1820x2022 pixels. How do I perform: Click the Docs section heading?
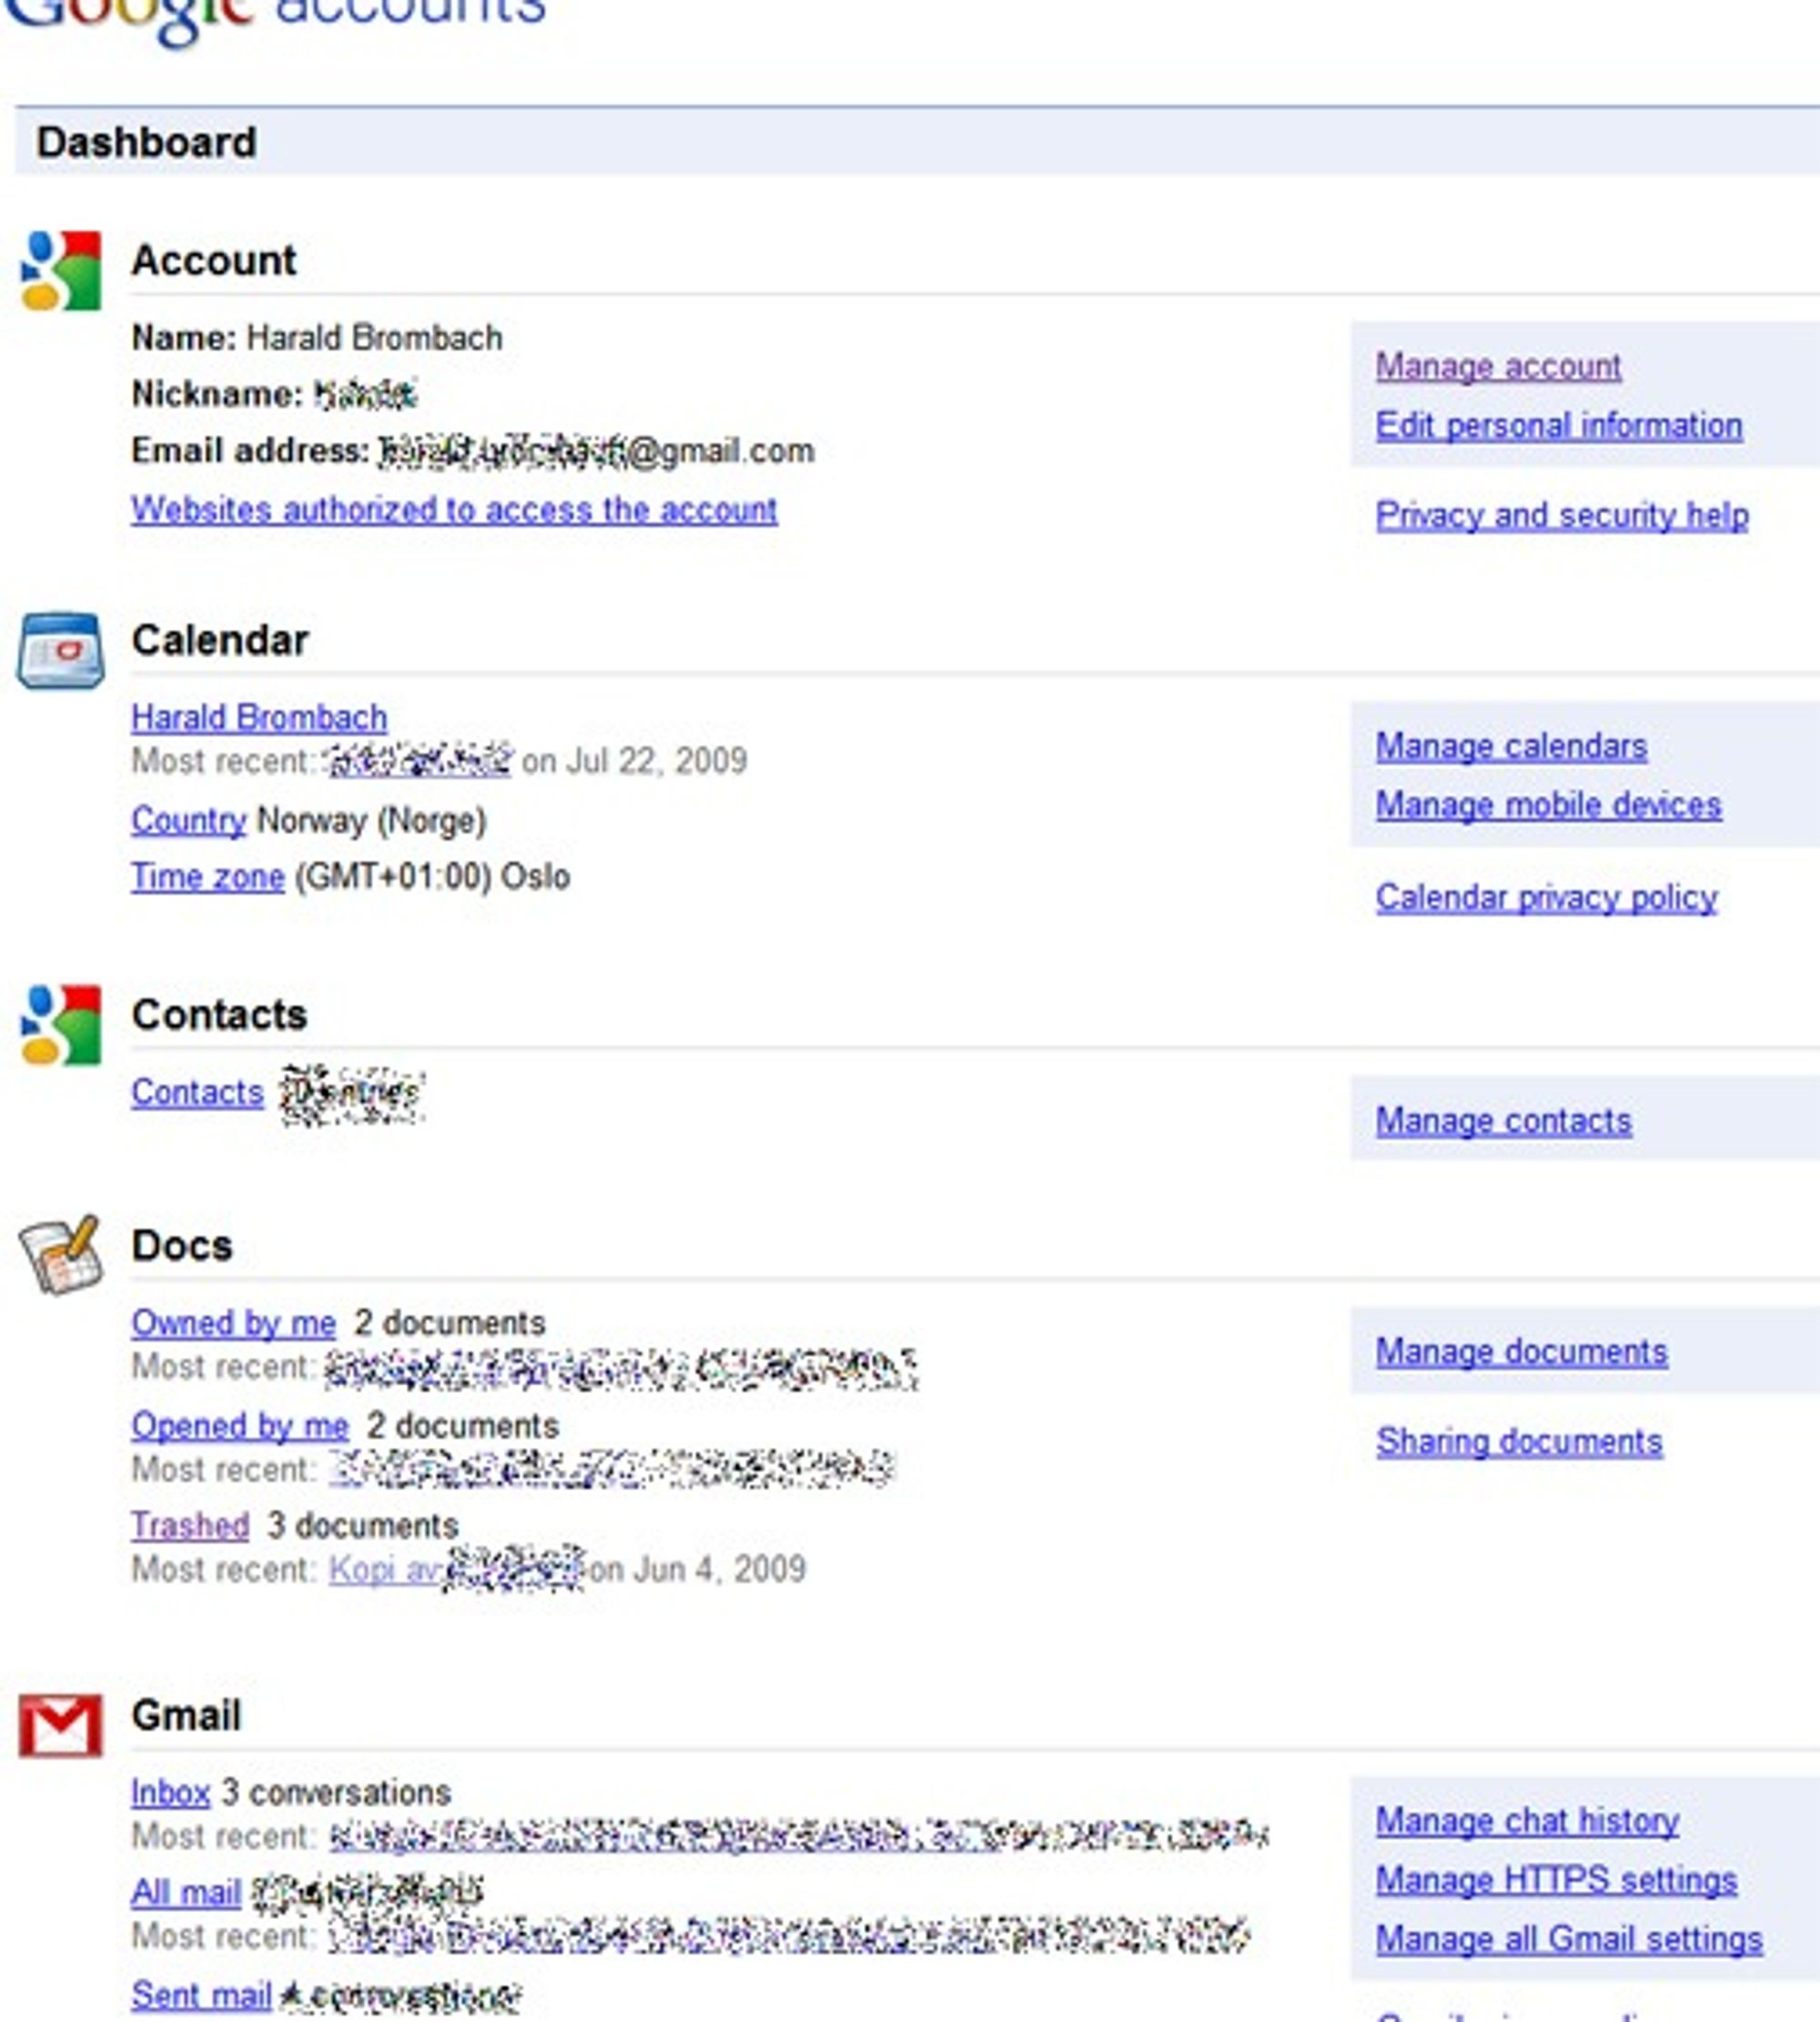coord(182,1246)
